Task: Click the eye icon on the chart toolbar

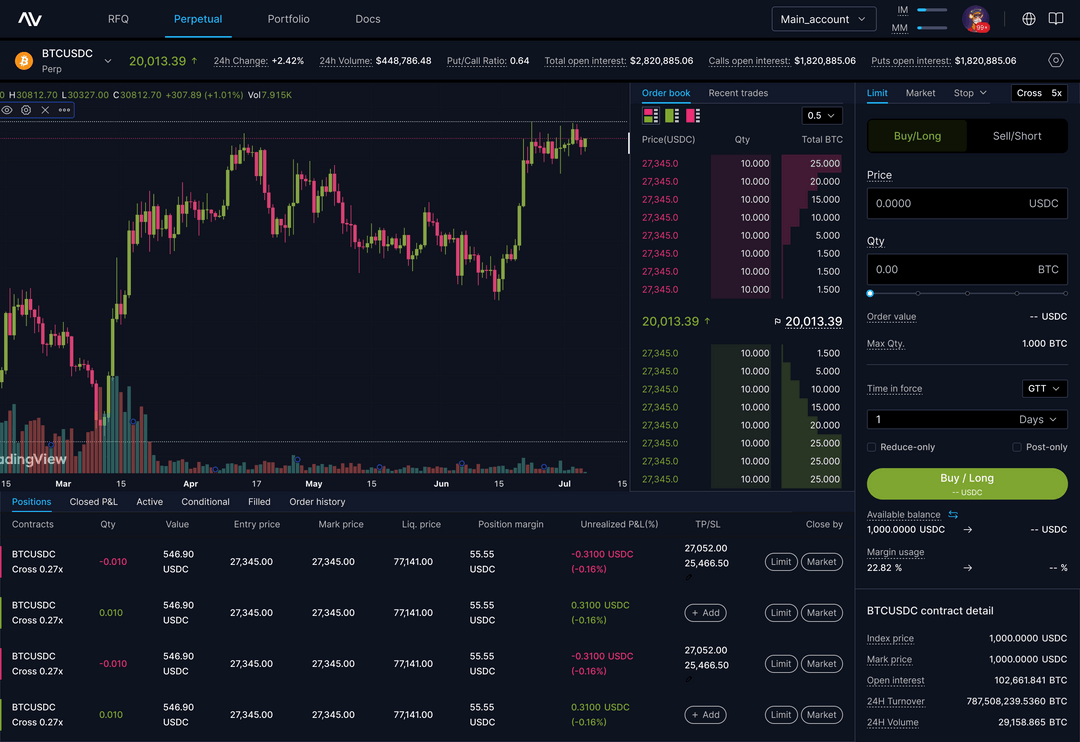Action: click(x=6, y=110)
